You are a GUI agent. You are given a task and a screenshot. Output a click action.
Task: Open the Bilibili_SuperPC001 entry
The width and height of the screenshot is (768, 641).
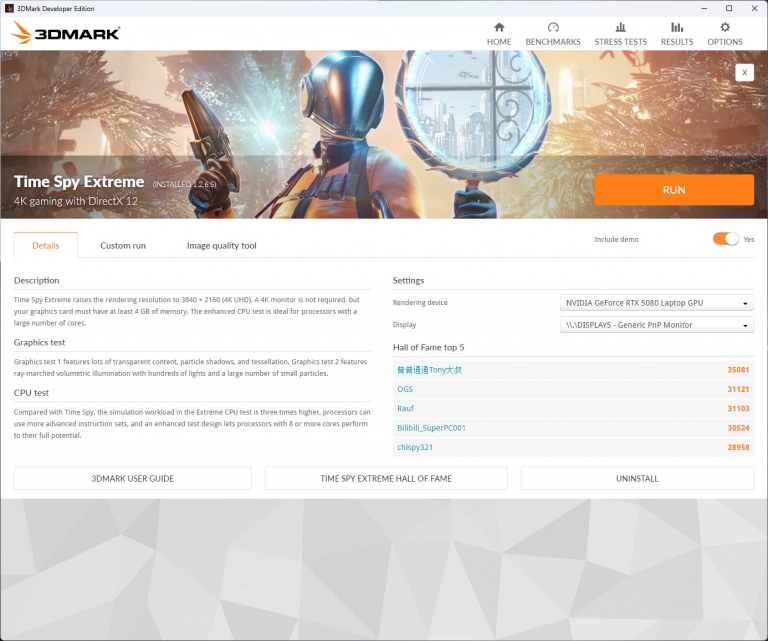coord(432,427)
